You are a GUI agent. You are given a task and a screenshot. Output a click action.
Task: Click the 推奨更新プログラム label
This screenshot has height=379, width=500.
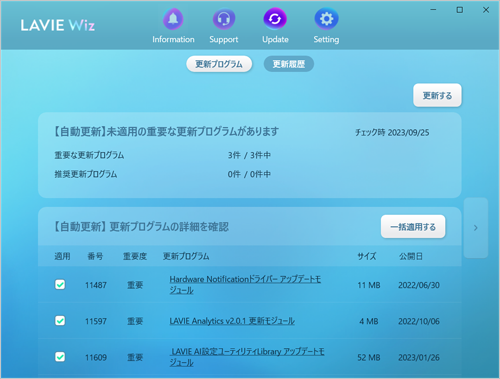(86, 174)
